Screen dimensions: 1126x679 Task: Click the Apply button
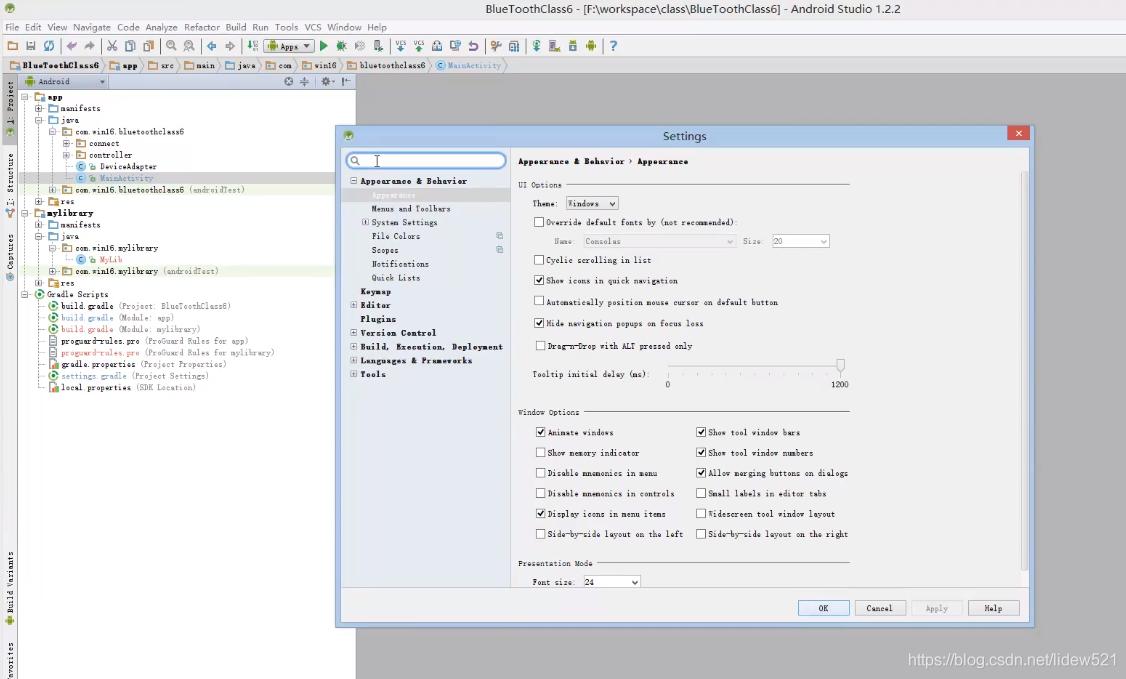coord(936,607)
